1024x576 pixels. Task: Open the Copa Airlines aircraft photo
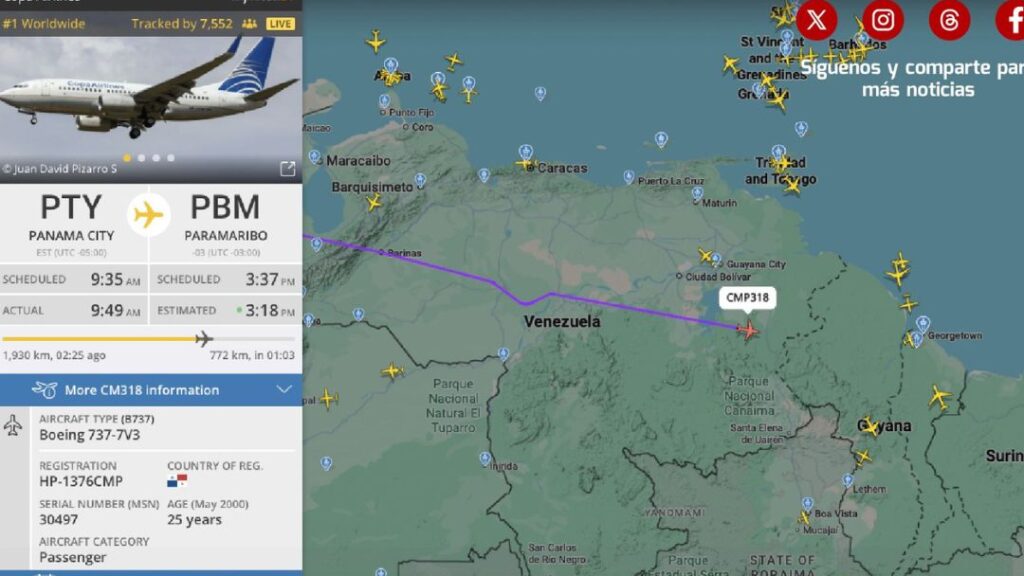[x=151, y=98]
